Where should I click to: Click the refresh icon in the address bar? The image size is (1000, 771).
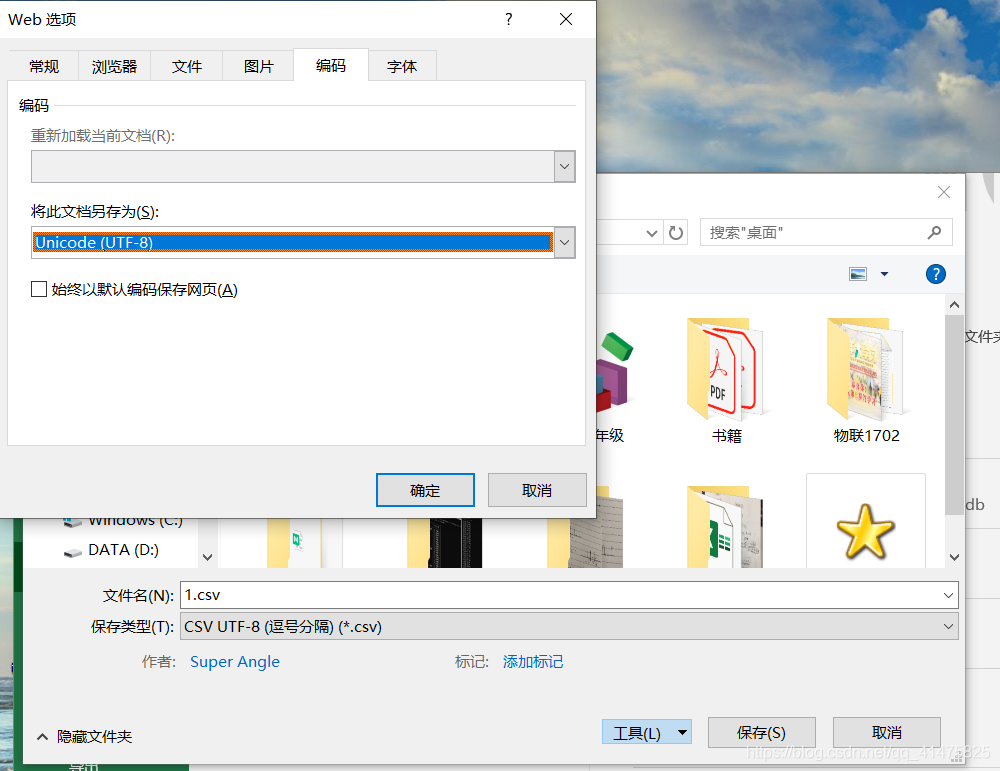click(675, 231)
